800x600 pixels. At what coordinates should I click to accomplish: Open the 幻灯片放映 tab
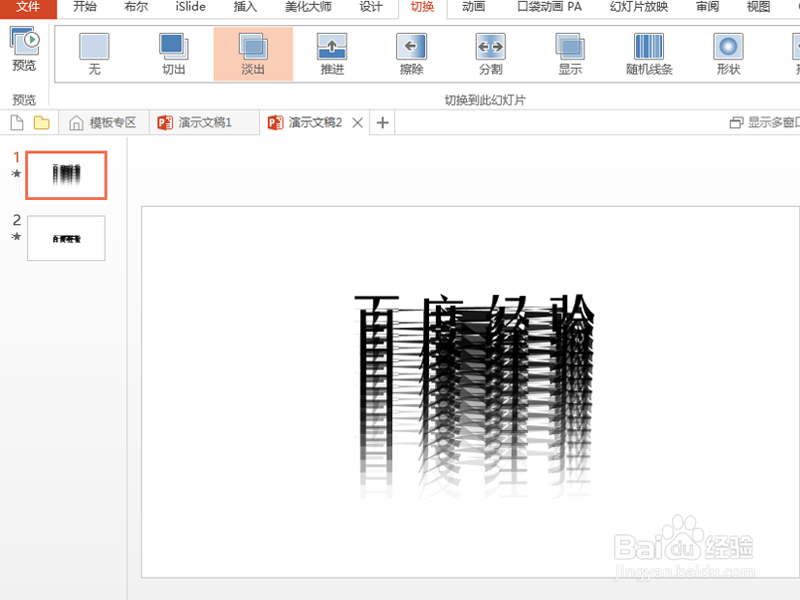pyautogui.click(x=639, y=7)
